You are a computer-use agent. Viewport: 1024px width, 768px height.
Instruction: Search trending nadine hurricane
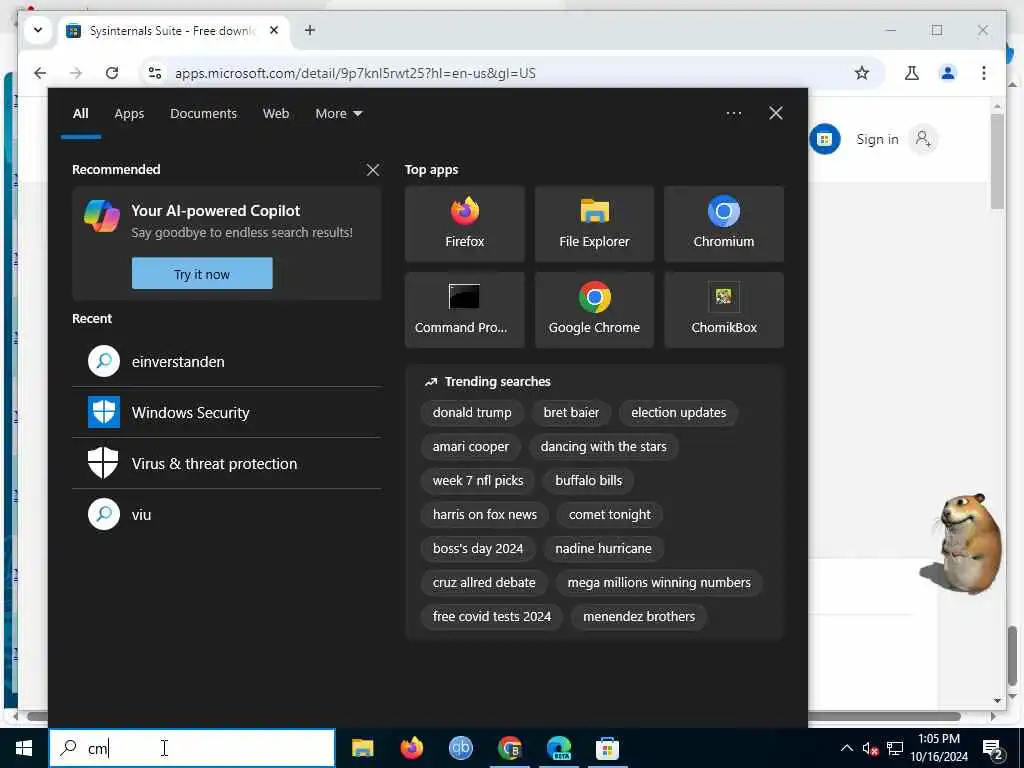pos(603,549)
